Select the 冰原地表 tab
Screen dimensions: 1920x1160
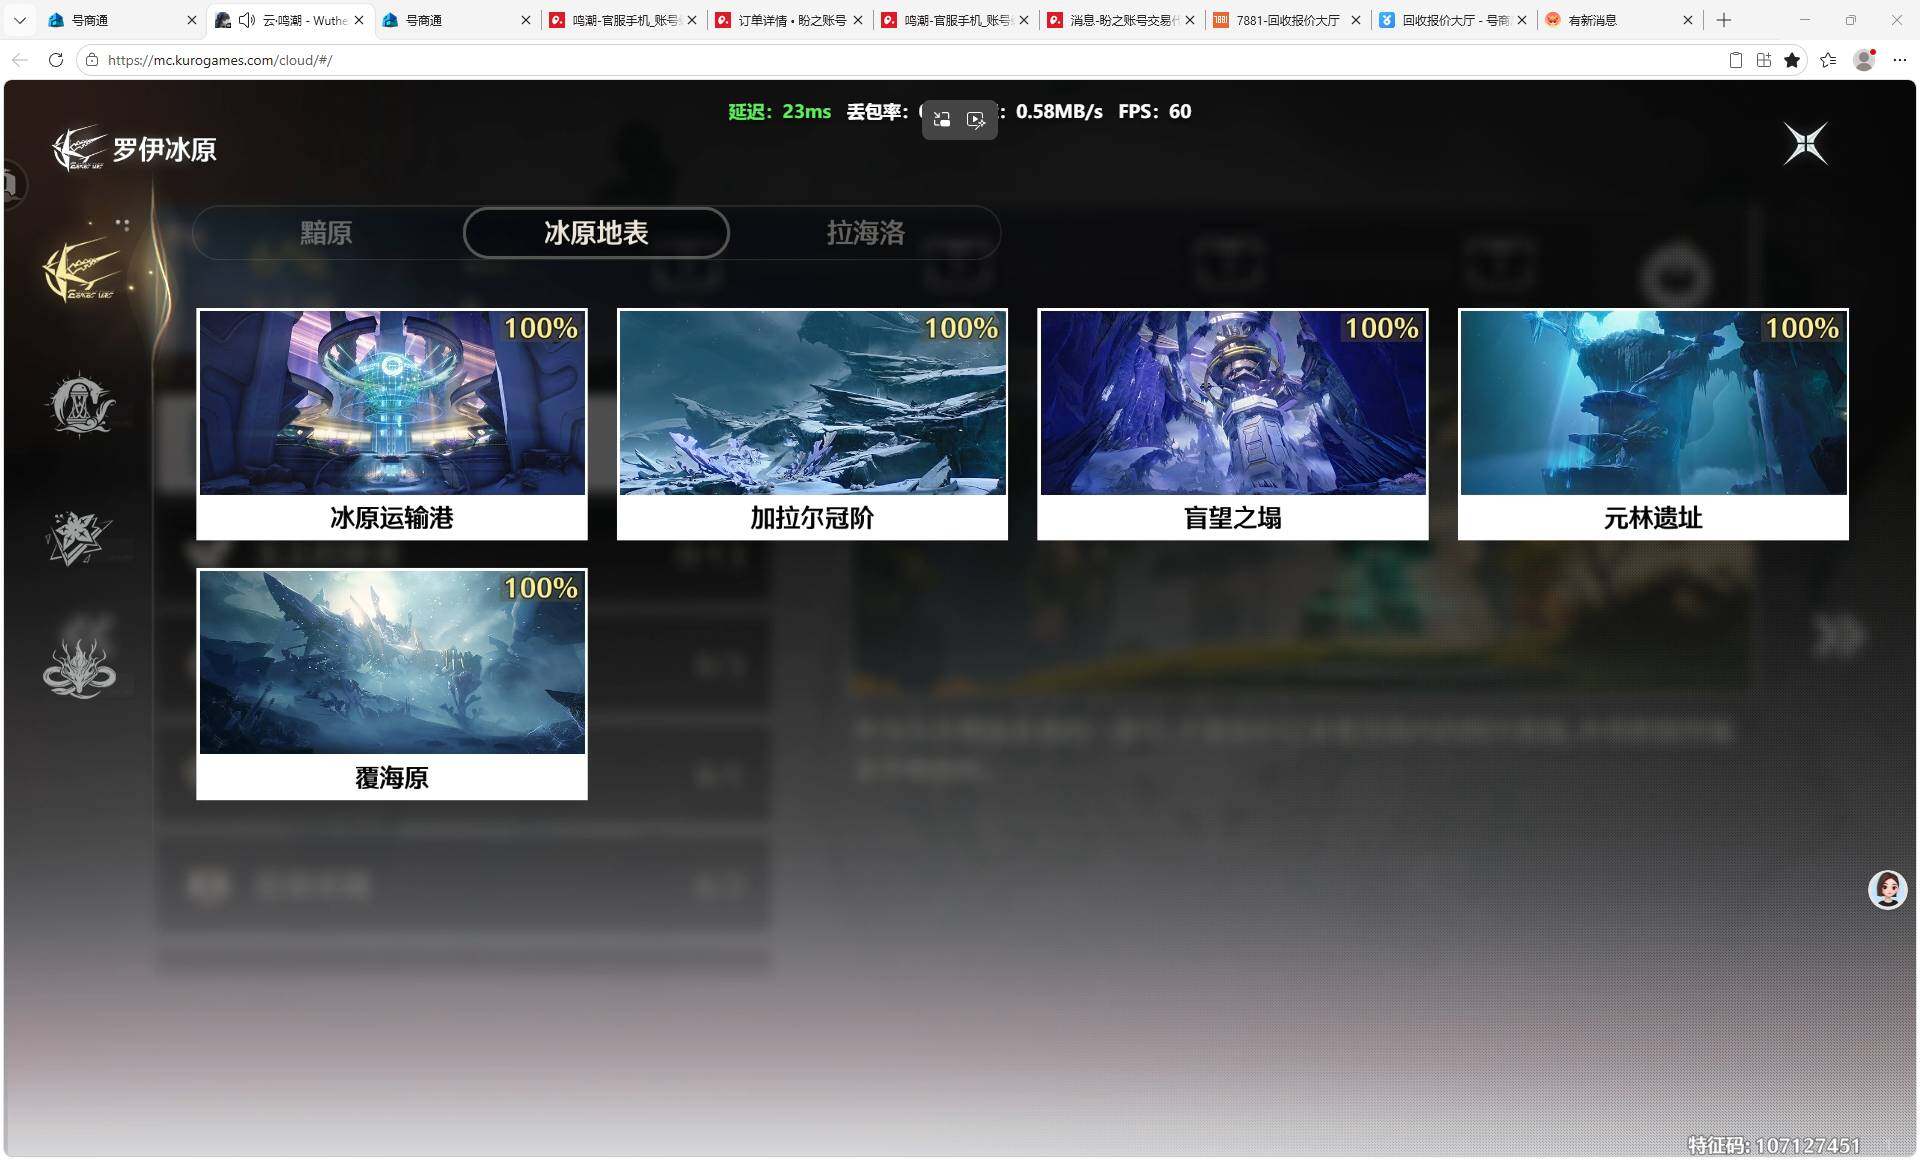[x=596, y=233]
